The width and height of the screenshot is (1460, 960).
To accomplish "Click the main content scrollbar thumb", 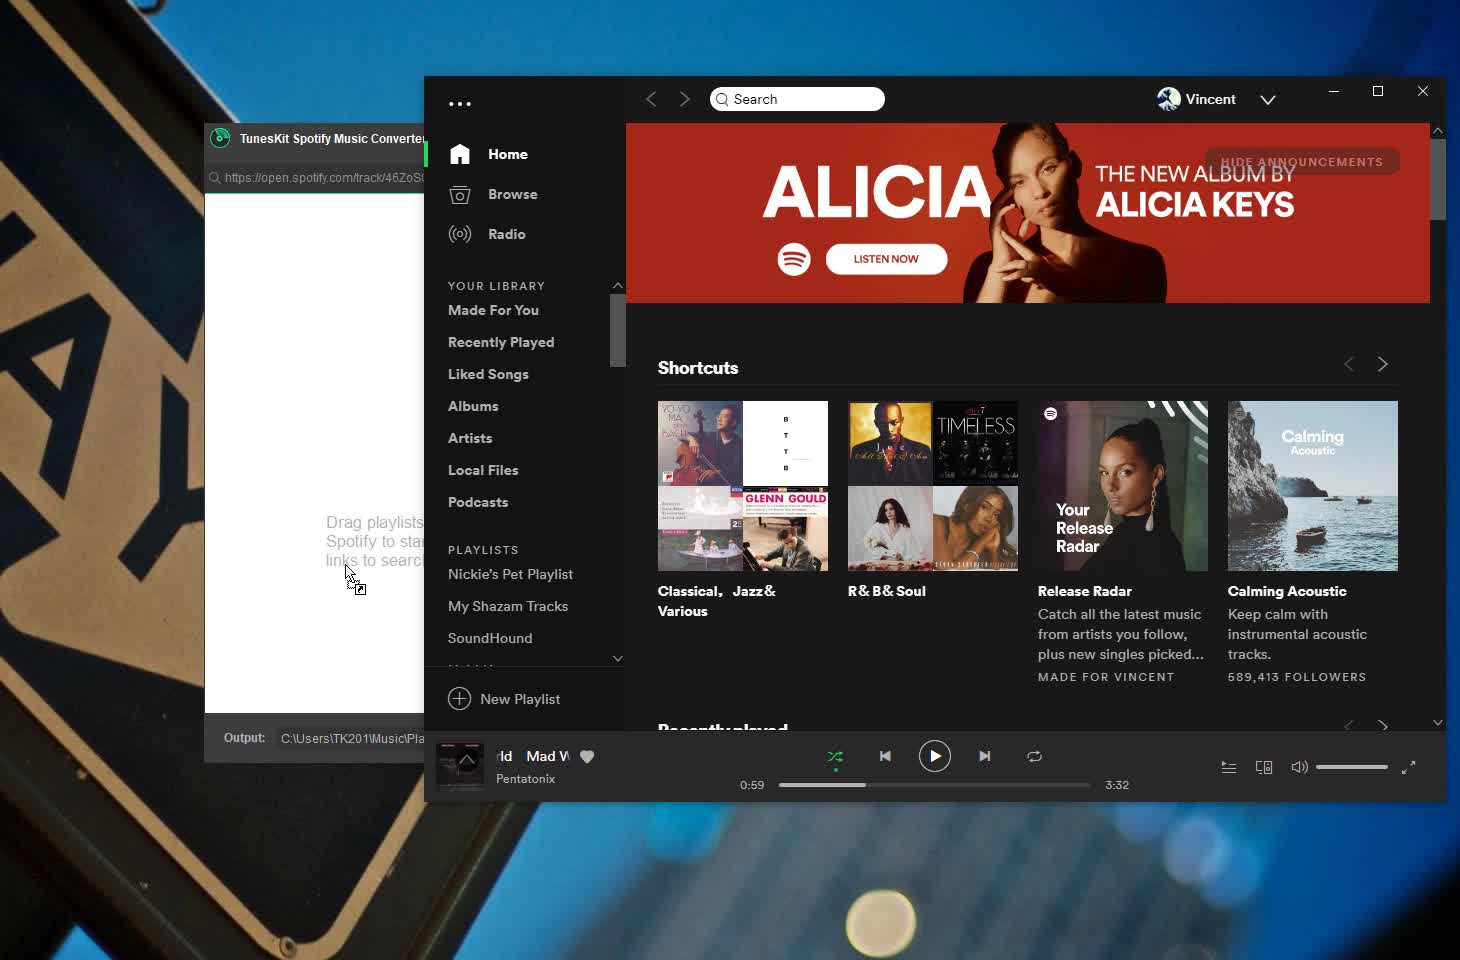I will pyautogui.click(x=1438, y=180).
